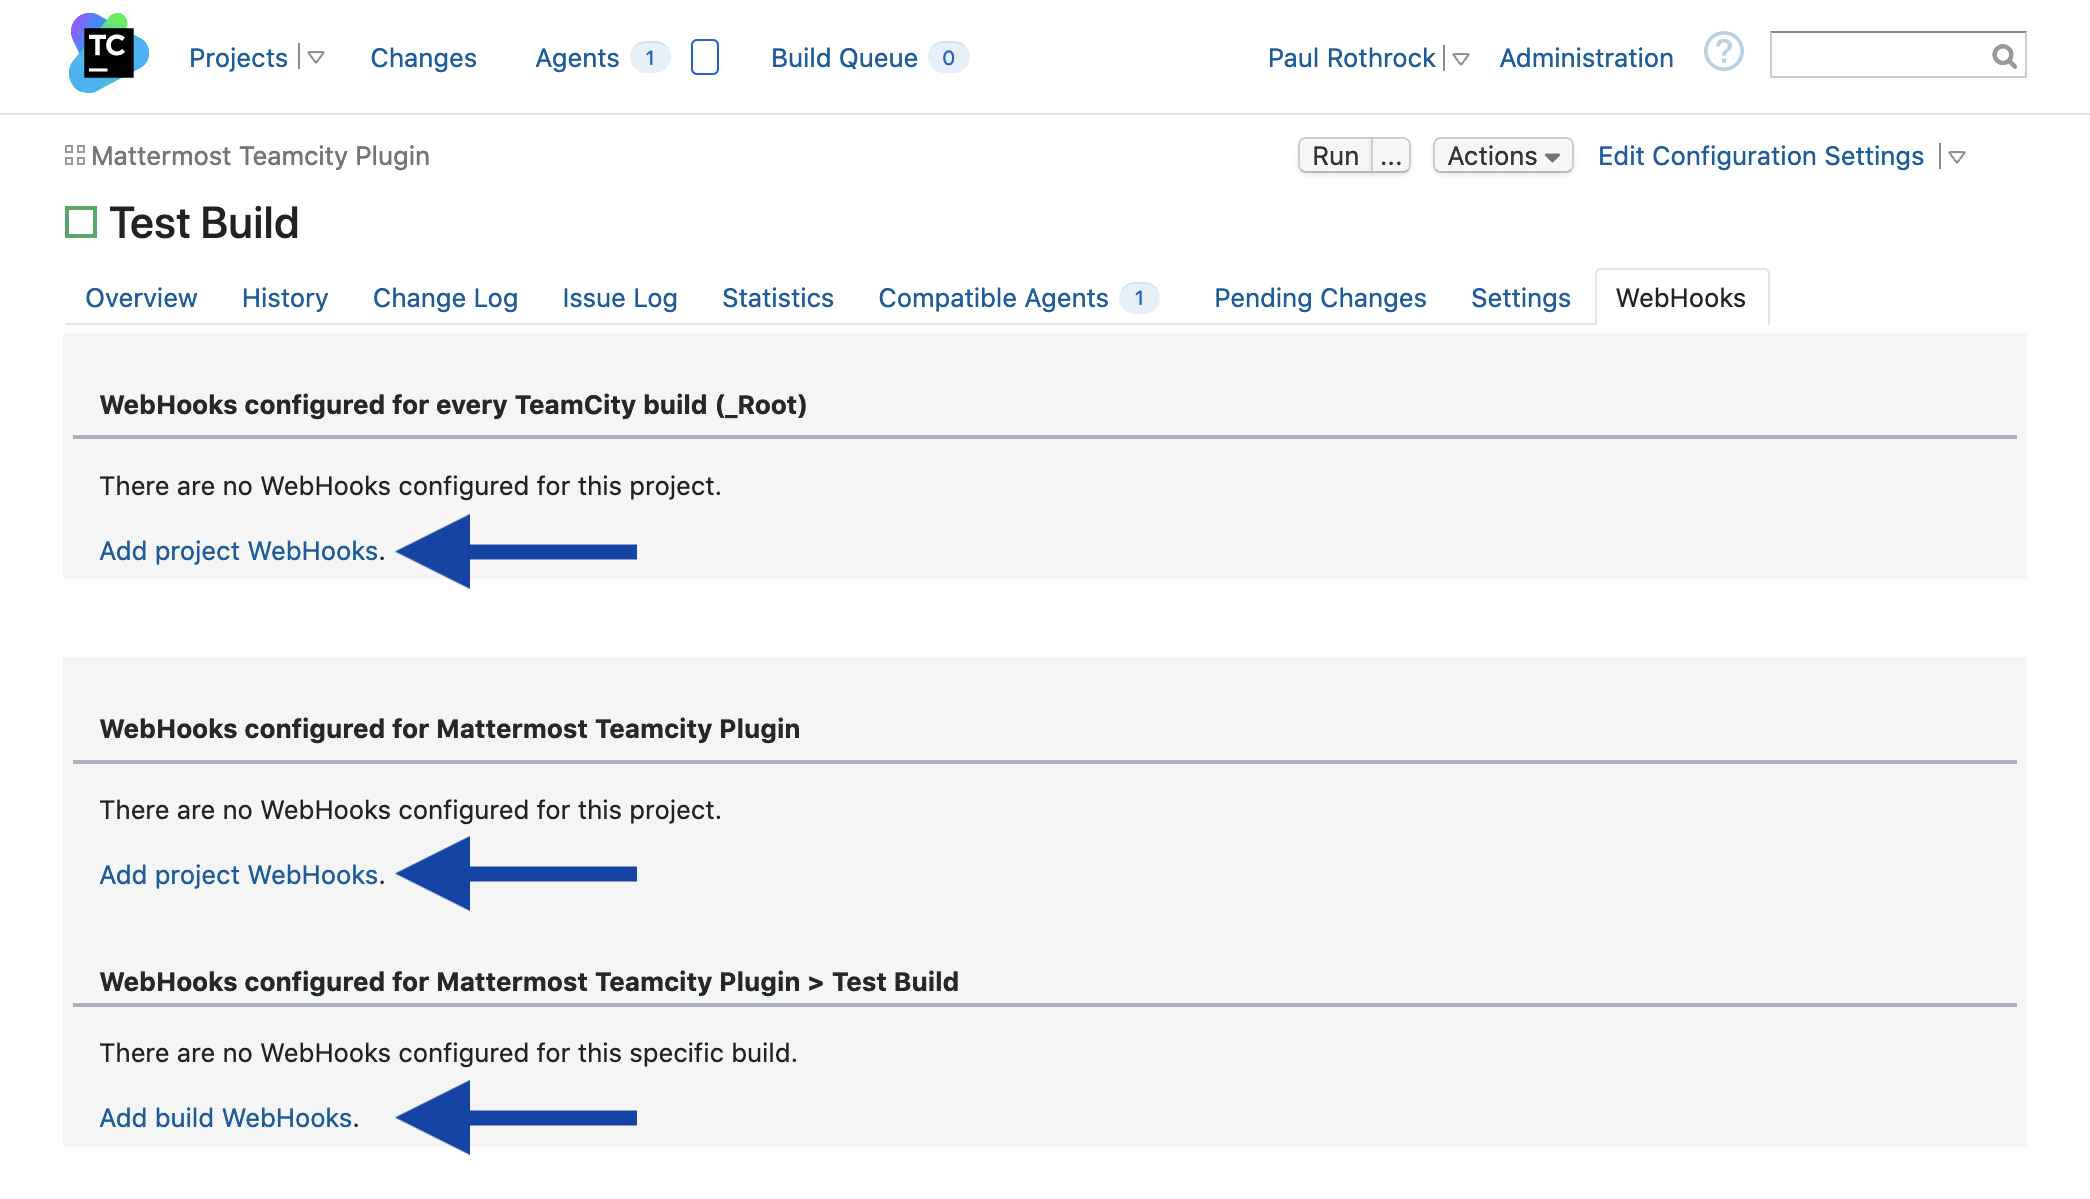Click the Run button
The width and height of the screenshot is (2090, 1199).
coord(1335,155)
